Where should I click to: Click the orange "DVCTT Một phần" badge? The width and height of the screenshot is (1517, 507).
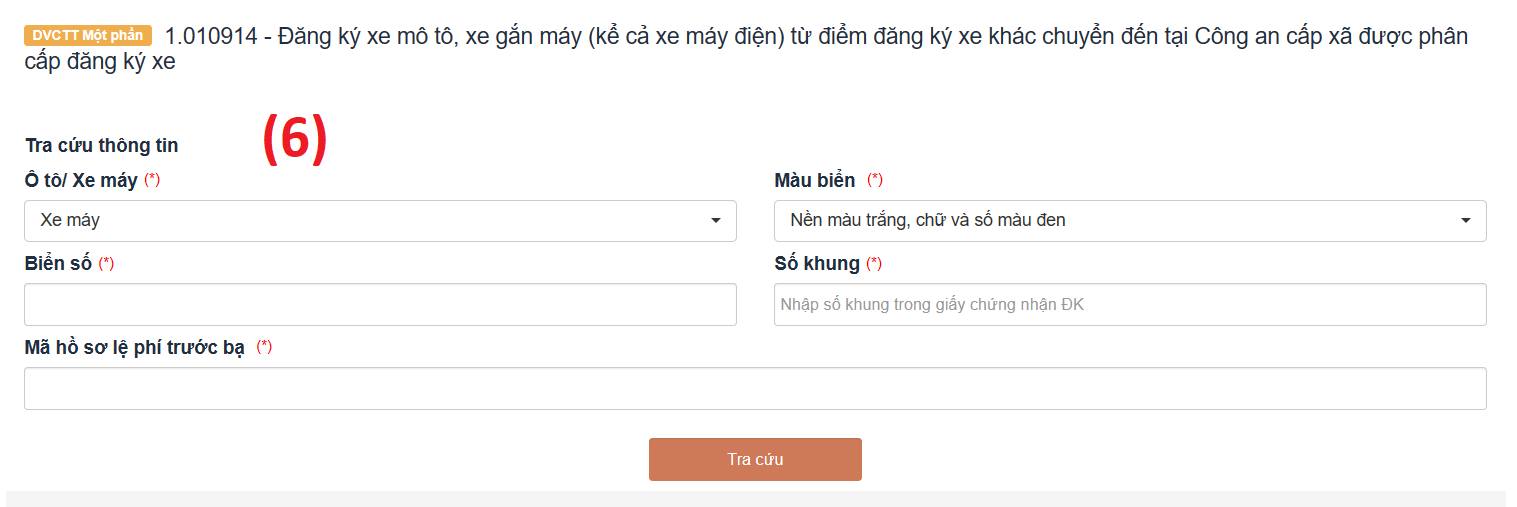click(x=88, y=36)
